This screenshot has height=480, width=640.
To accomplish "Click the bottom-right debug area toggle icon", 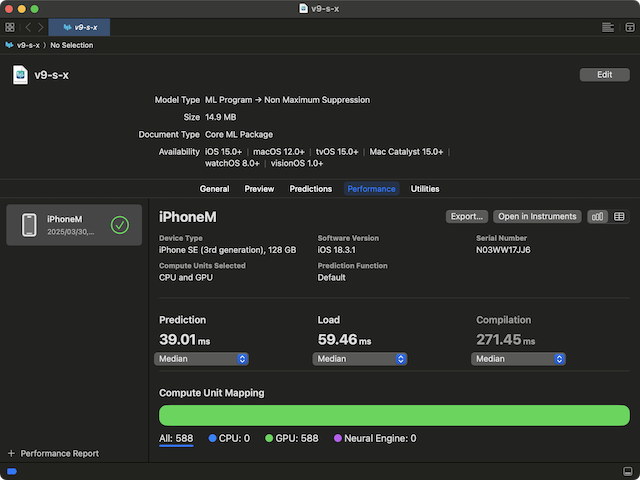I will 628,470.
